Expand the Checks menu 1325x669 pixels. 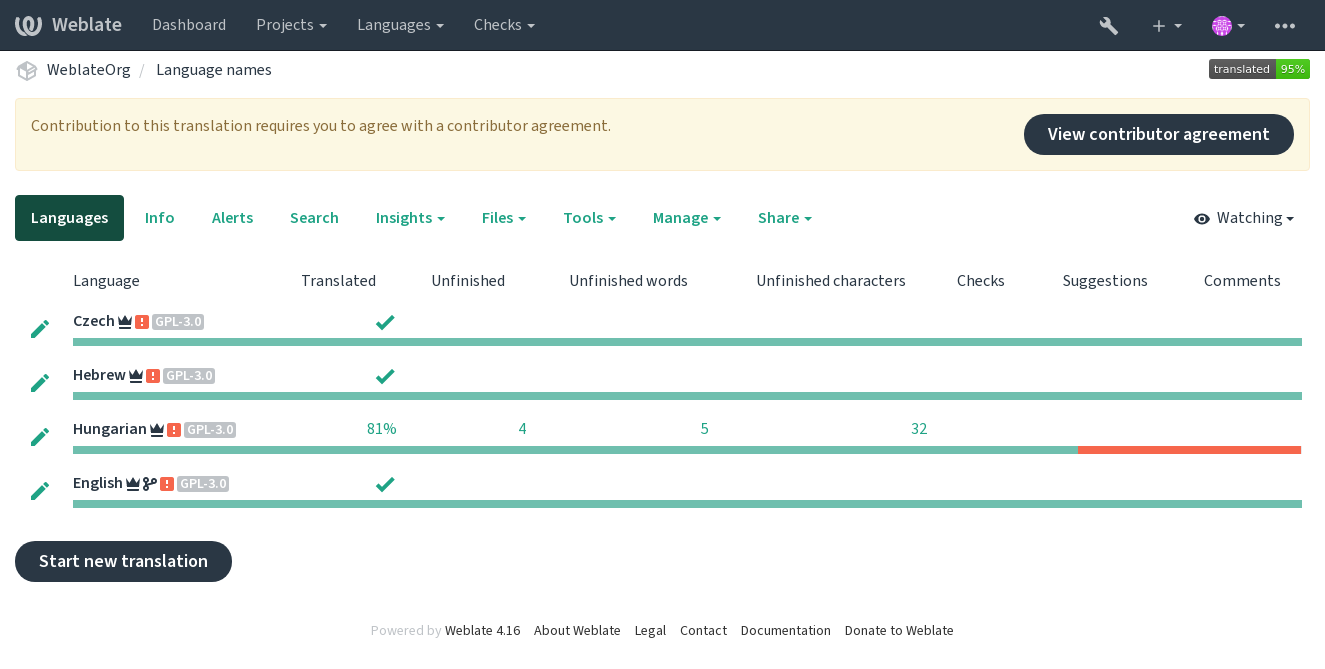[504, 25]
